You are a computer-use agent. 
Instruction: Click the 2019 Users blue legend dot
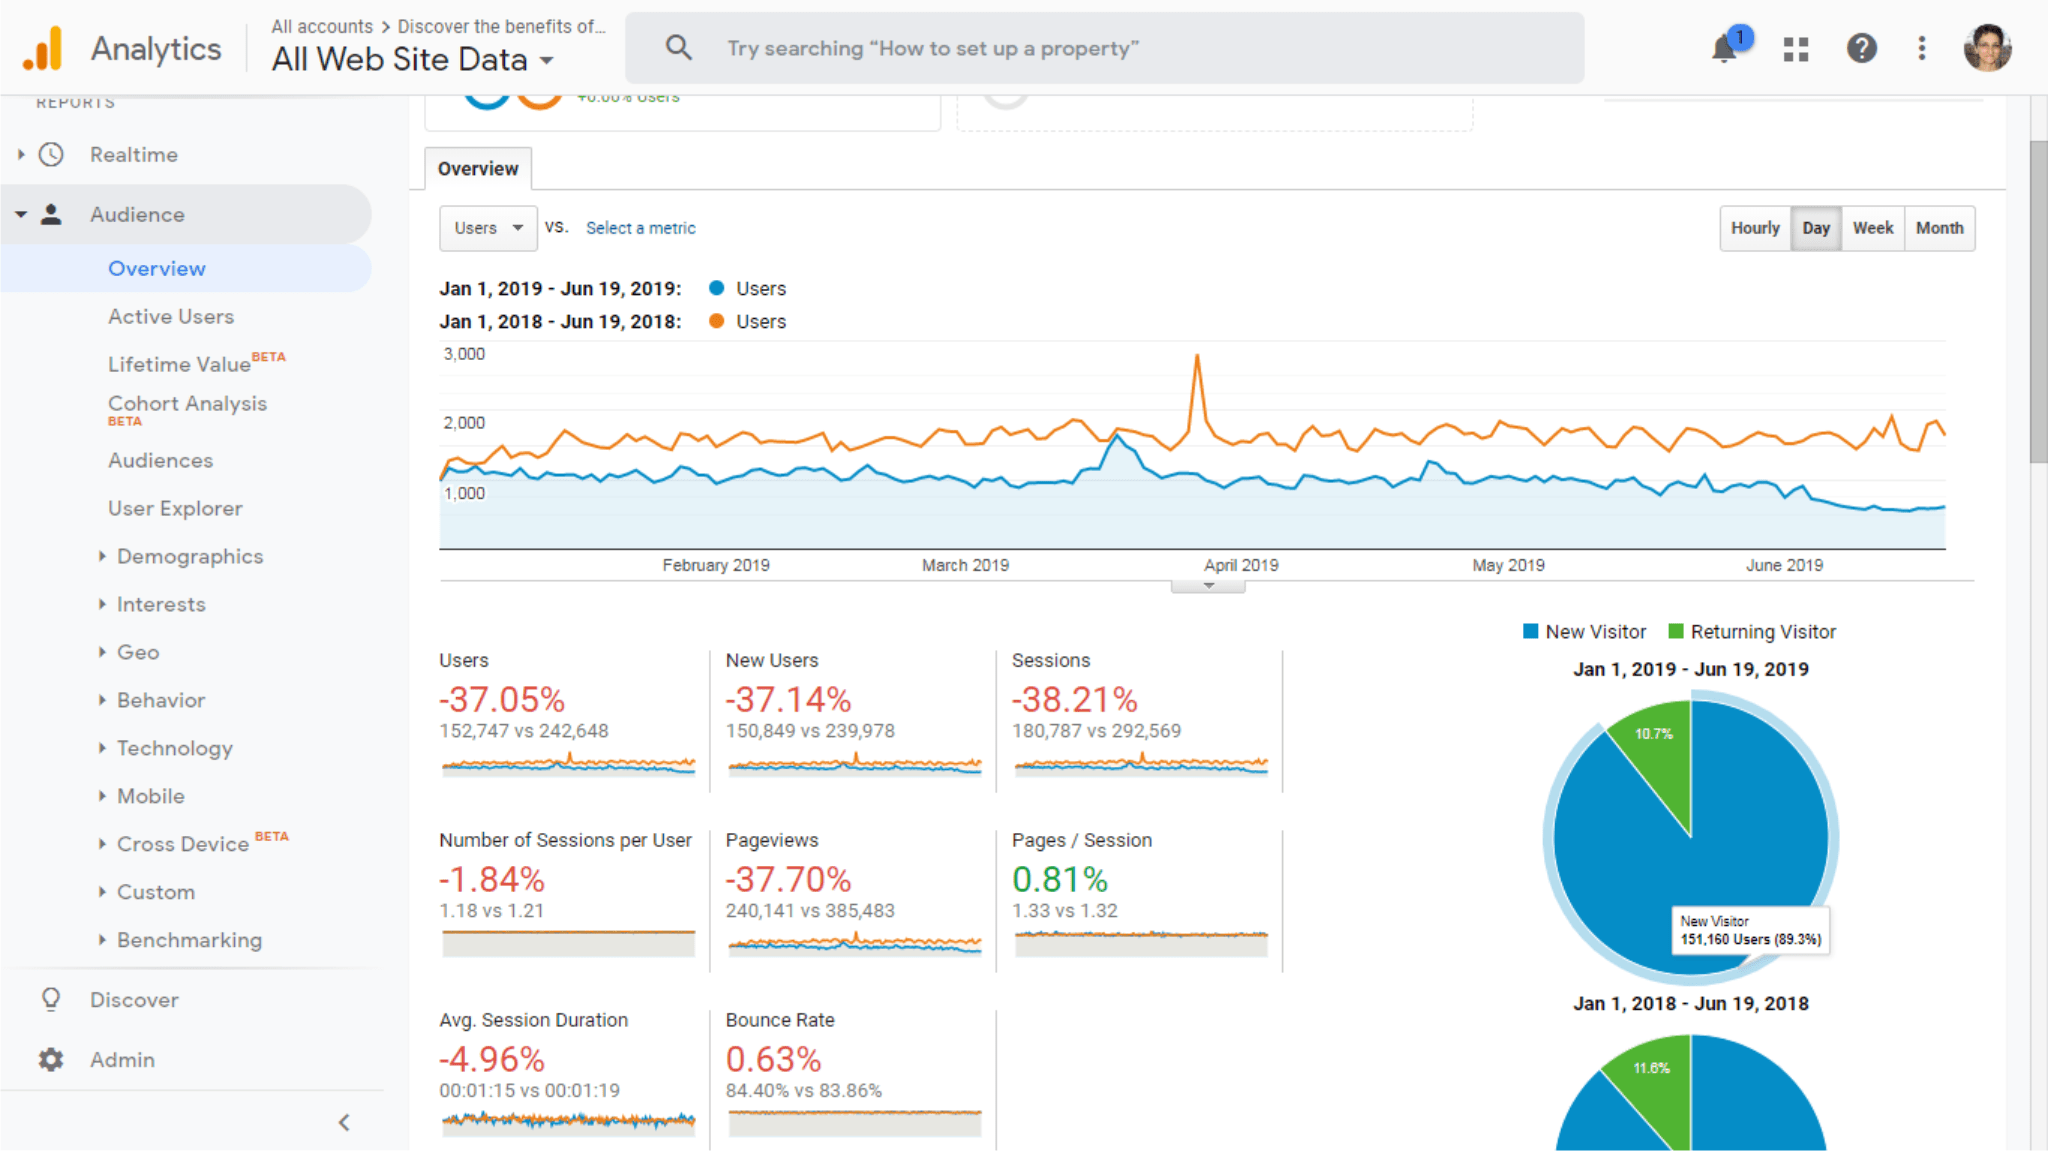716,288
